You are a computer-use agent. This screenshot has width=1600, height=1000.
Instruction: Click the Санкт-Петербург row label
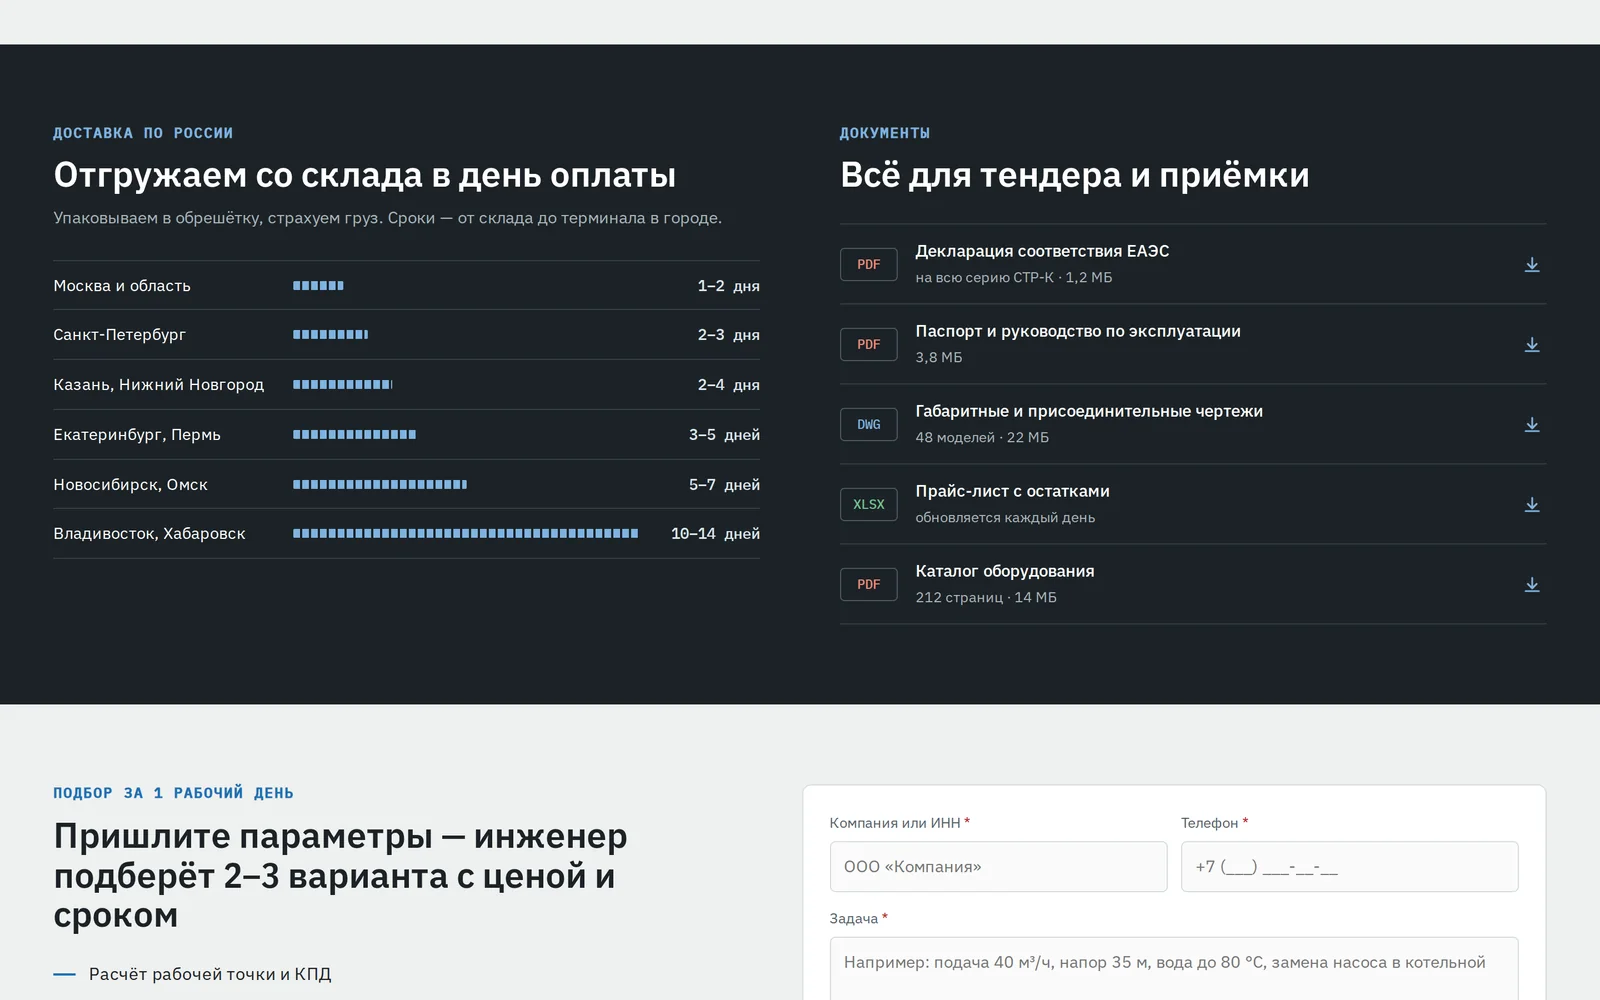coord(120,335)
